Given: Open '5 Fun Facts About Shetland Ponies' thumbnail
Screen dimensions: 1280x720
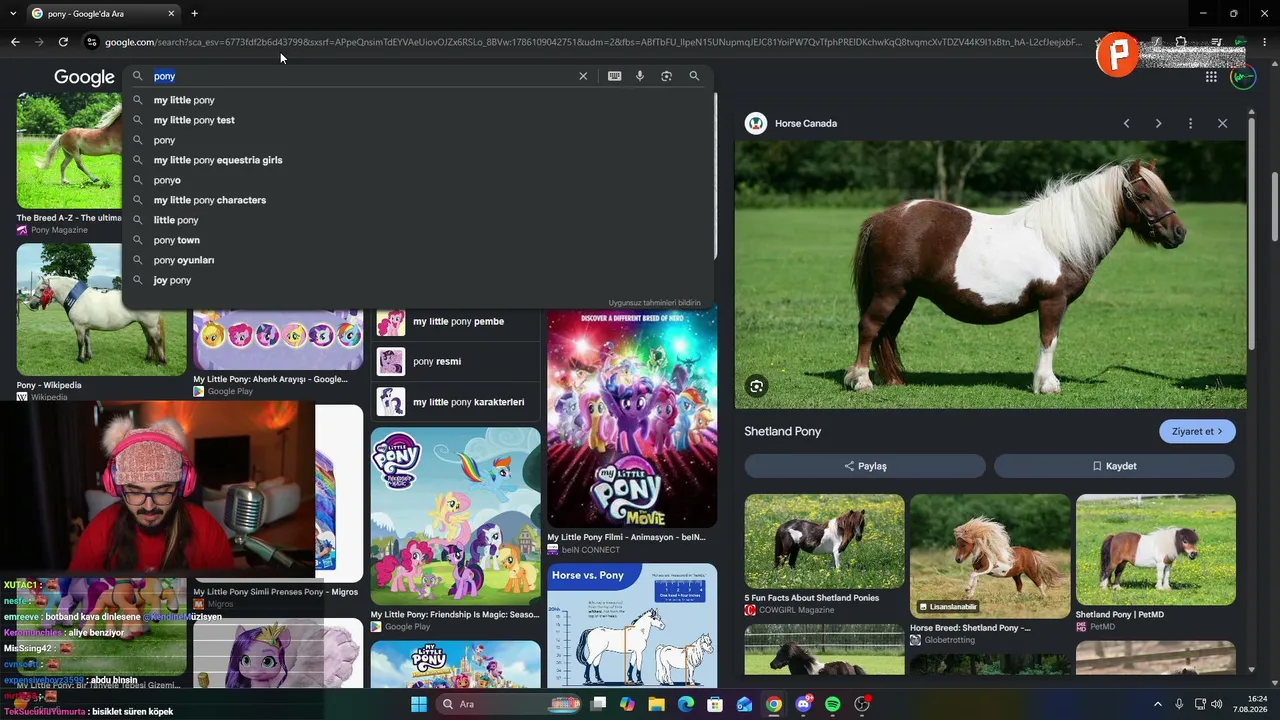Looking at the screenshot, I should (x=824, y=542).
